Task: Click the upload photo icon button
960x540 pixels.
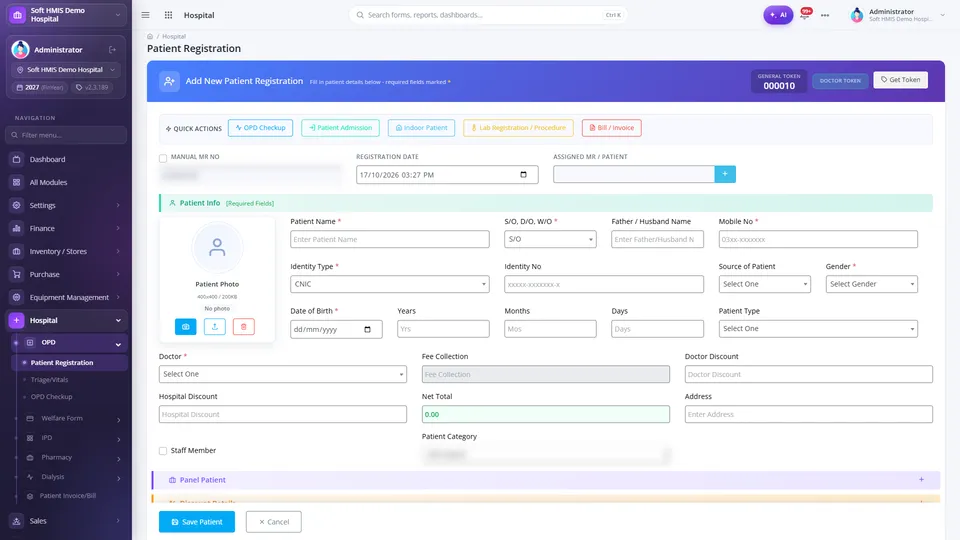Action: click(x=214, y=326)
